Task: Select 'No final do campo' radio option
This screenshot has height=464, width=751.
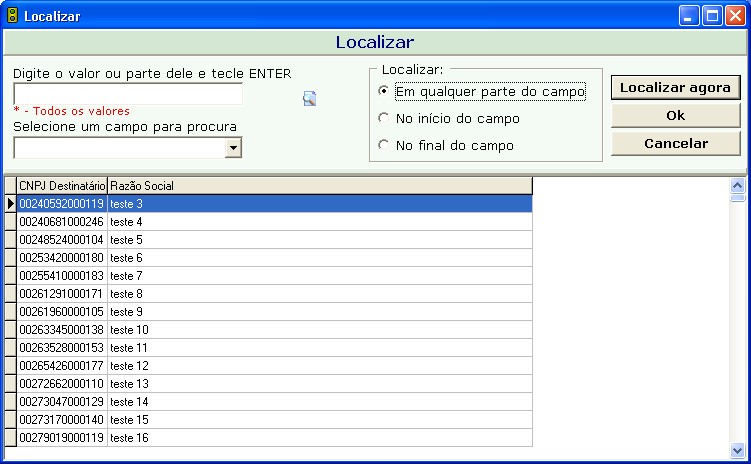Action: [383, 145]
